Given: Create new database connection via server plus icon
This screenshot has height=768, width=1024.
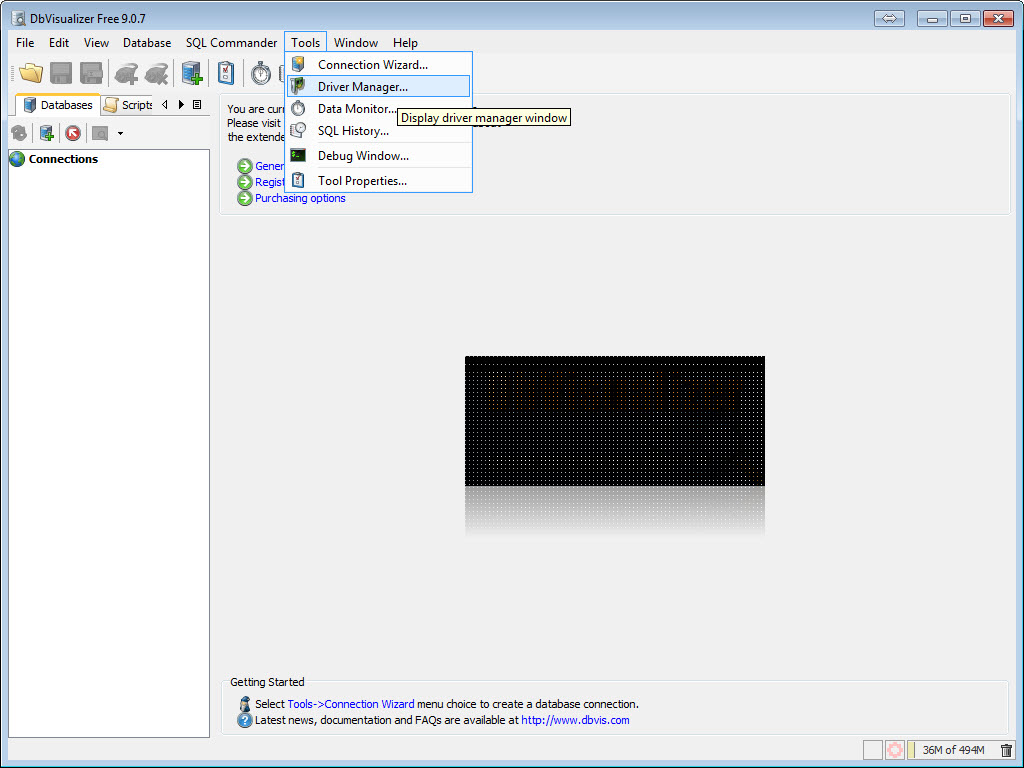Looking at the screenshot, I should point(192,73).
